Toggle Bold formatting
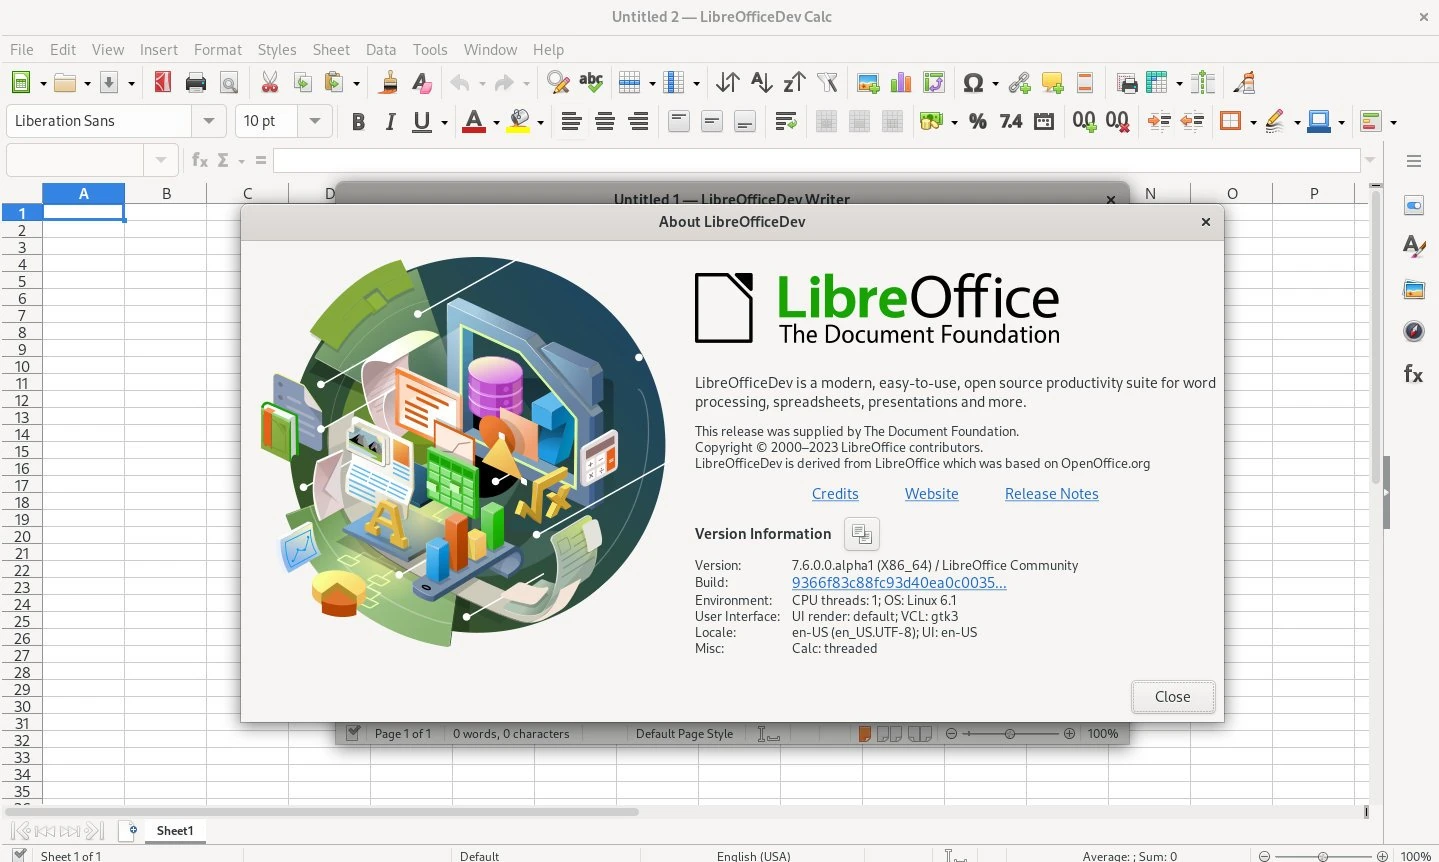This screenshot has width=1439, height=862. (x=358, y=121)
